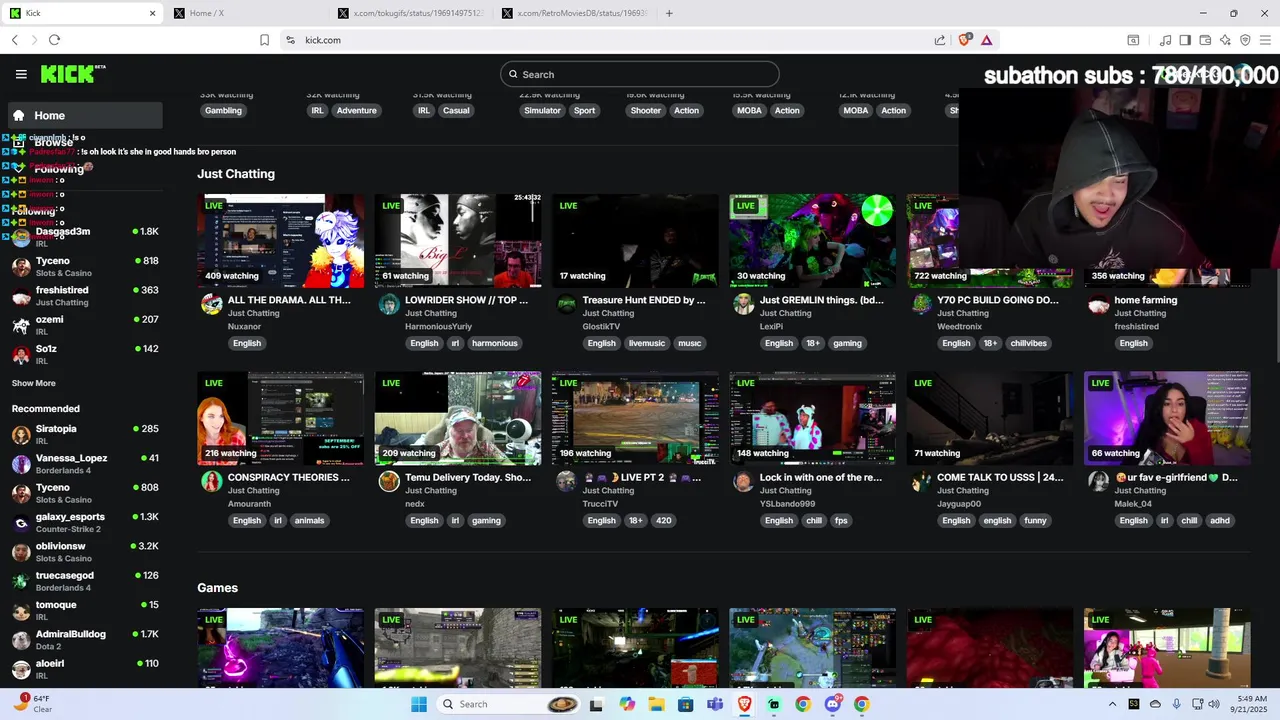1280x720 pixels.
Task: Open the Kick hamburger sidebar menu
Action: coord(21,74)
